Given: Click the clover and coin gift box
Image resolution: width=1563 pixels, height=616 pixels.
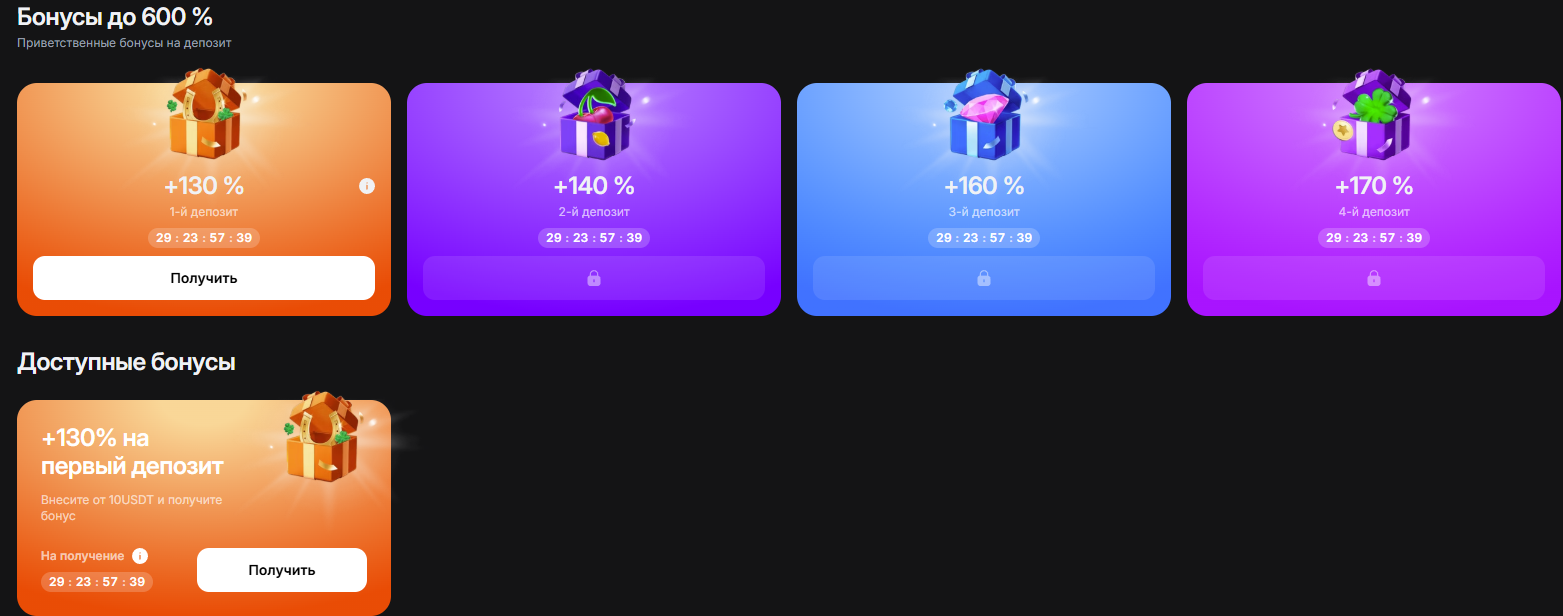Looking at the screenshot, I should 1373,115.
